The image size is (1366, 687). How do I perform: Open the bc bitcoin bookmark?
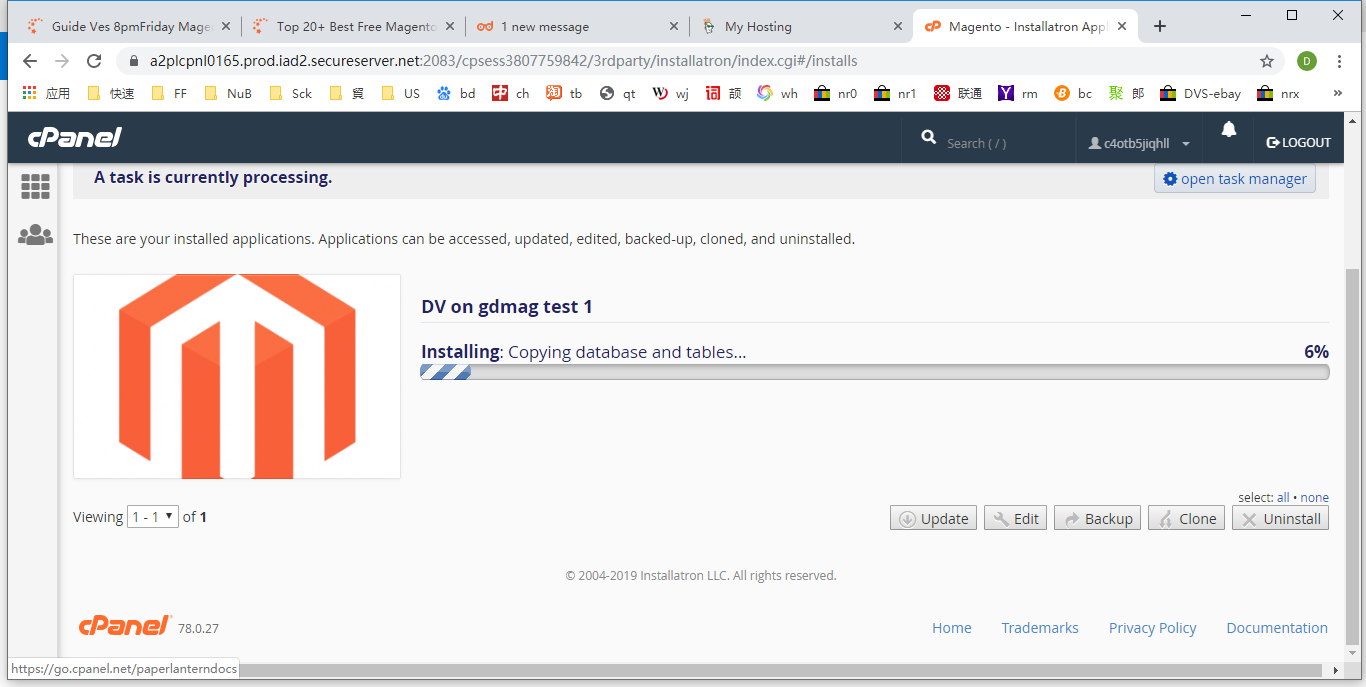[1073, 93]
